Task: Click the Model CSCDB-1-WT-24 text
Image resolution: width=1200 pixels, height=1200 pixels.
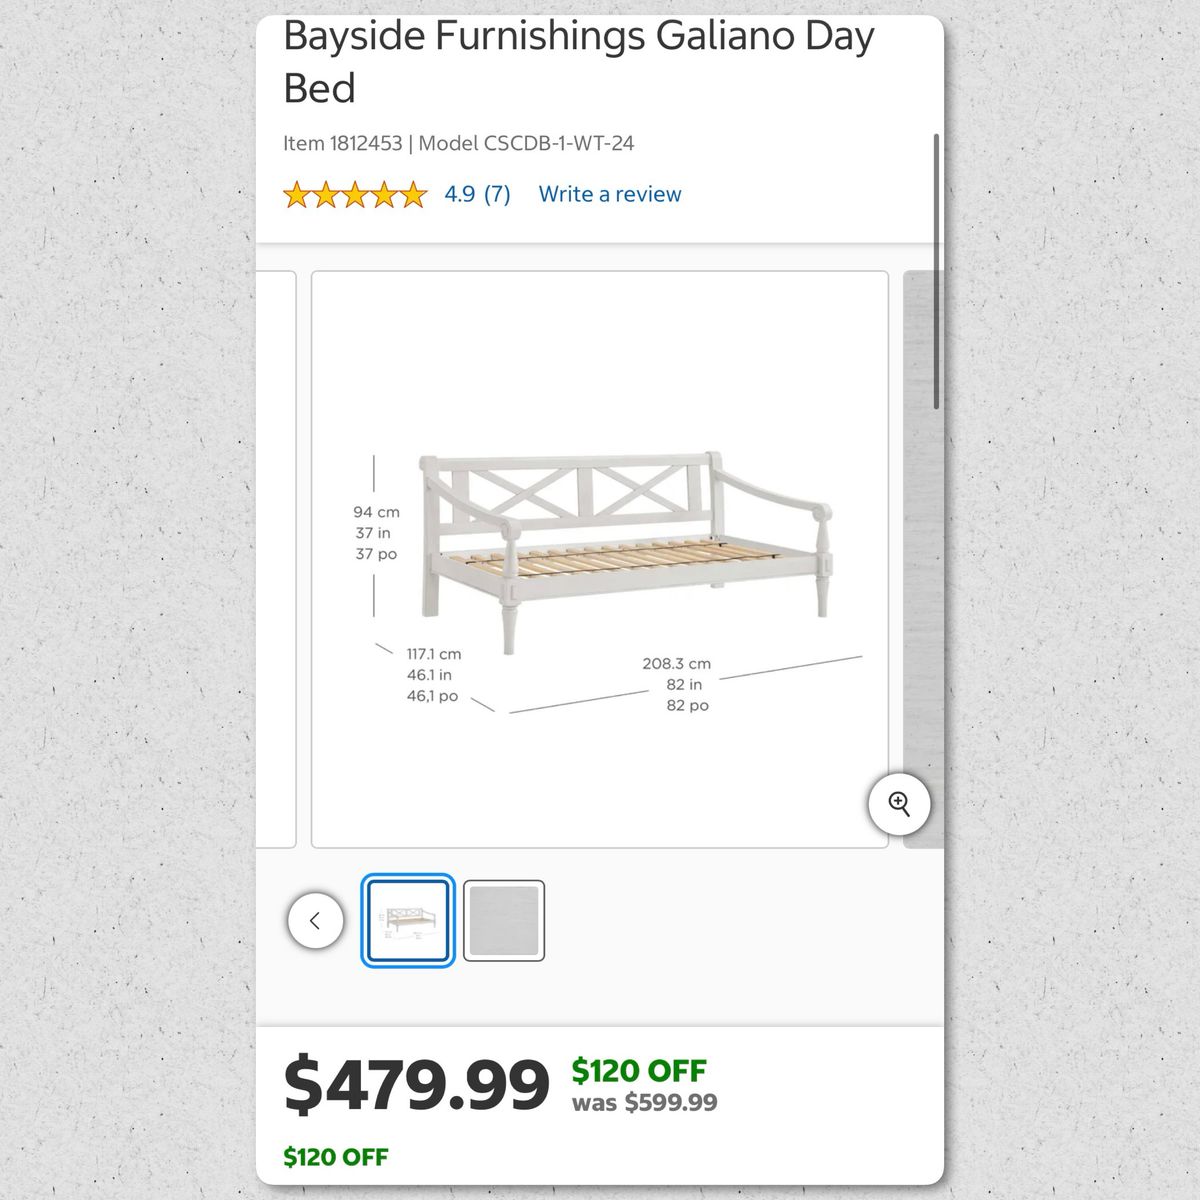Action: pyautogui.click(x=526, y=143)
